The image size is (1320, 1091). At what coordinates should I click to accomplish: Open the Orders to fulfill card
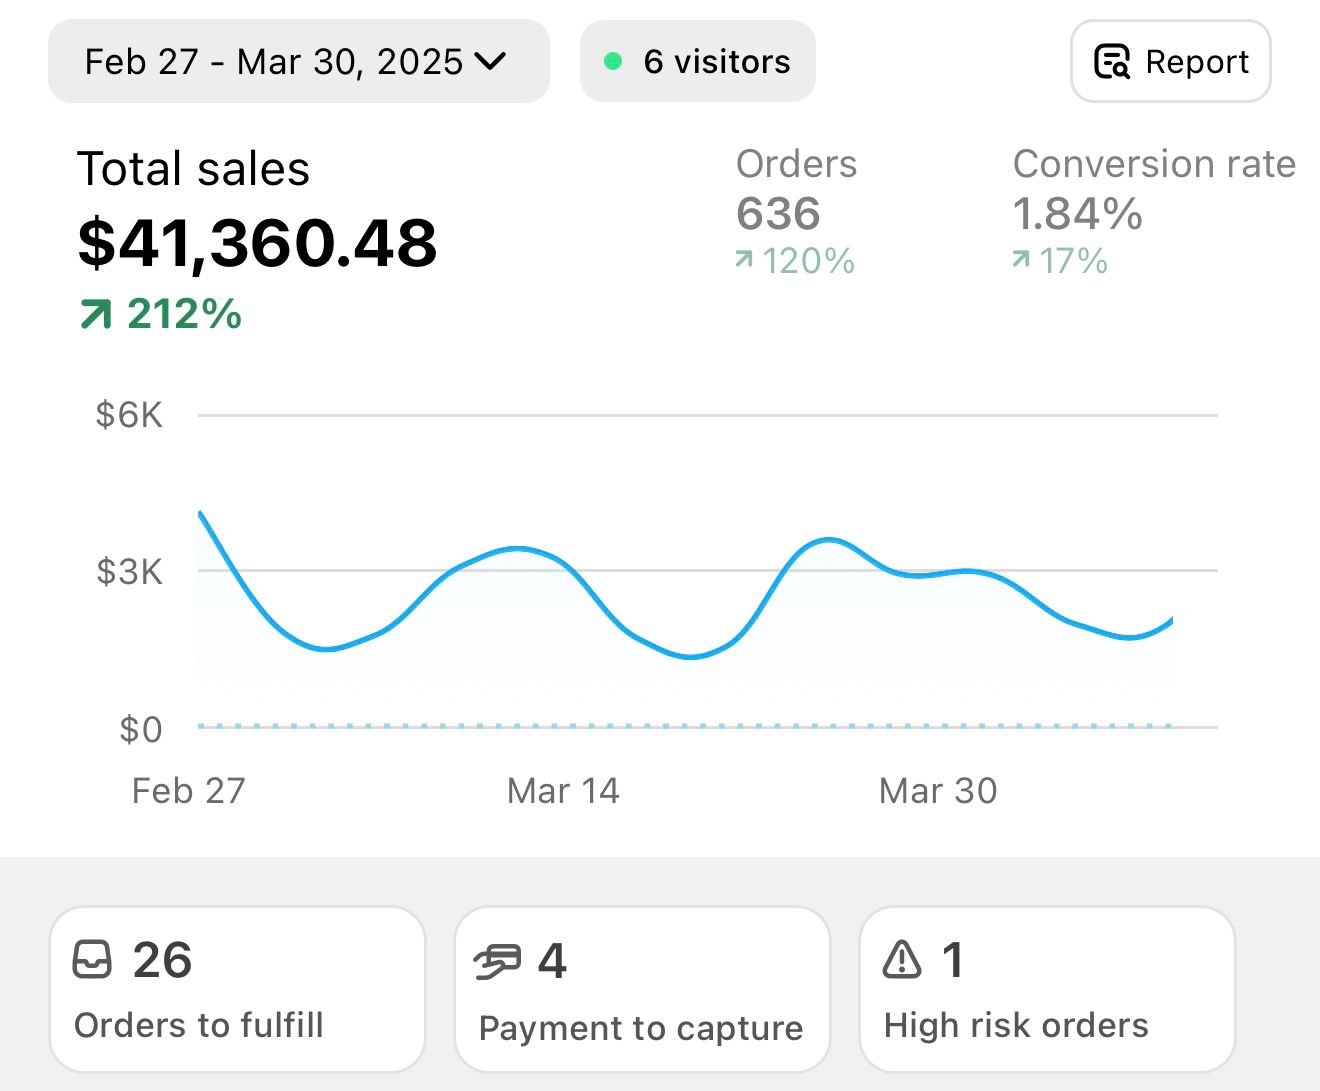(x=237, y=989)
